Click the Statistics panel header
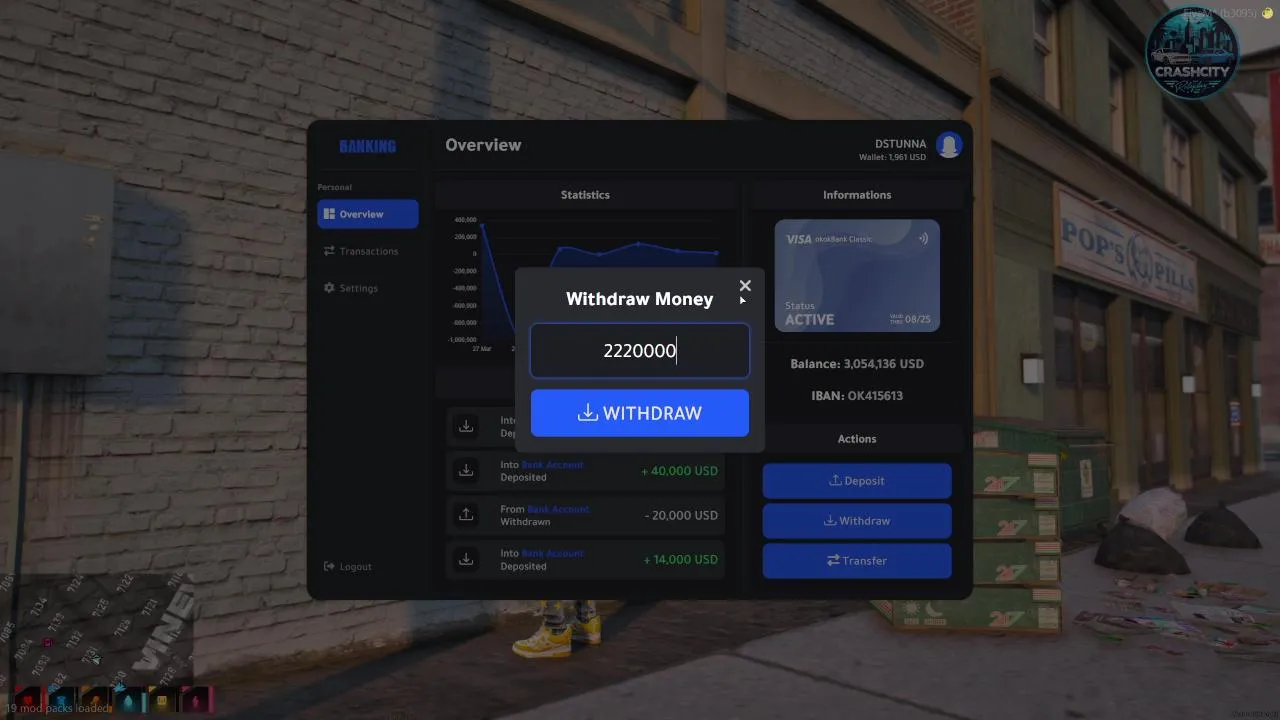The height and width of the screenshot is (720, 1280). (x=585, y=195)
